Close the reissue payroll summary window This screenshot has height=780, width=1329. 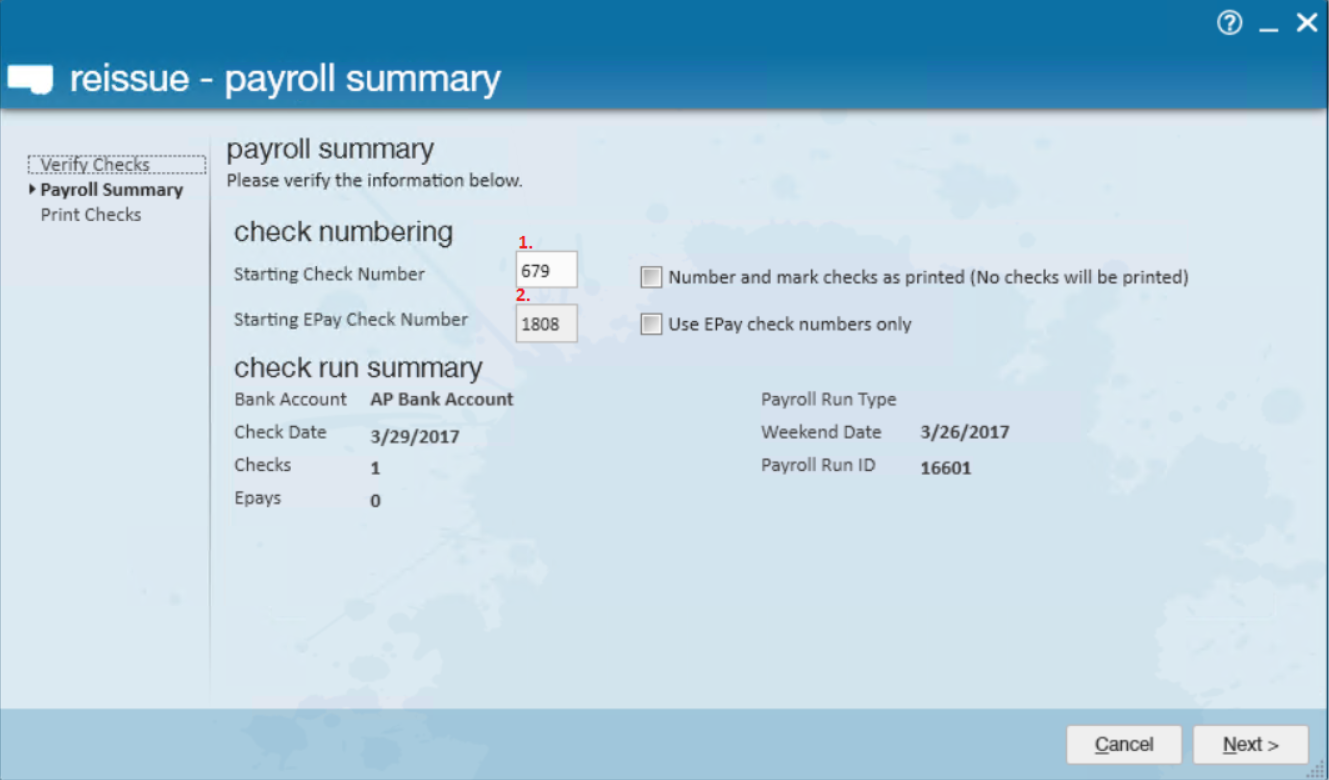[1307, 24]
